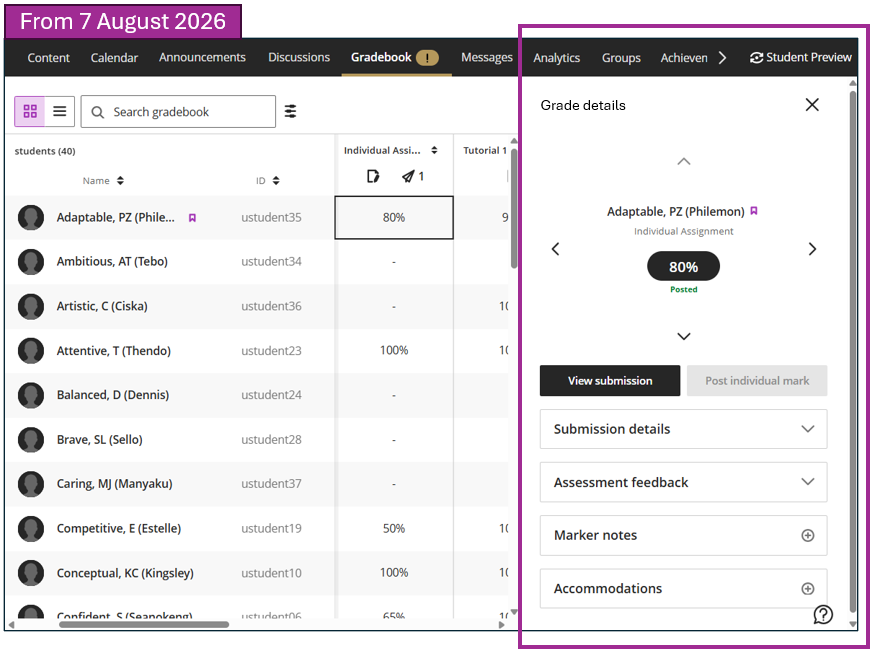Open the gradebook filter options icon

[290, 111]
